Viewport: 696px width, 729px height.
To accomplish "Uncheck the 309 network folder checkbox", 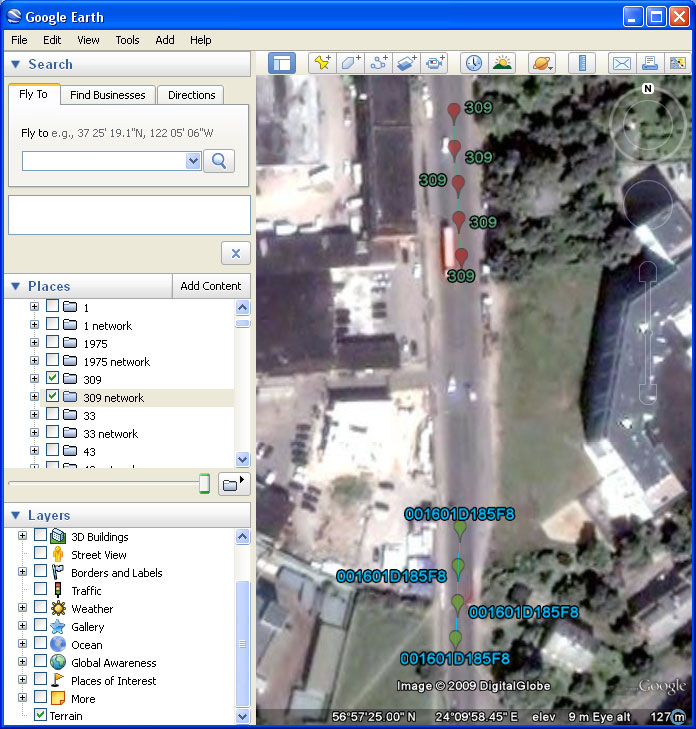I will 53,397.
